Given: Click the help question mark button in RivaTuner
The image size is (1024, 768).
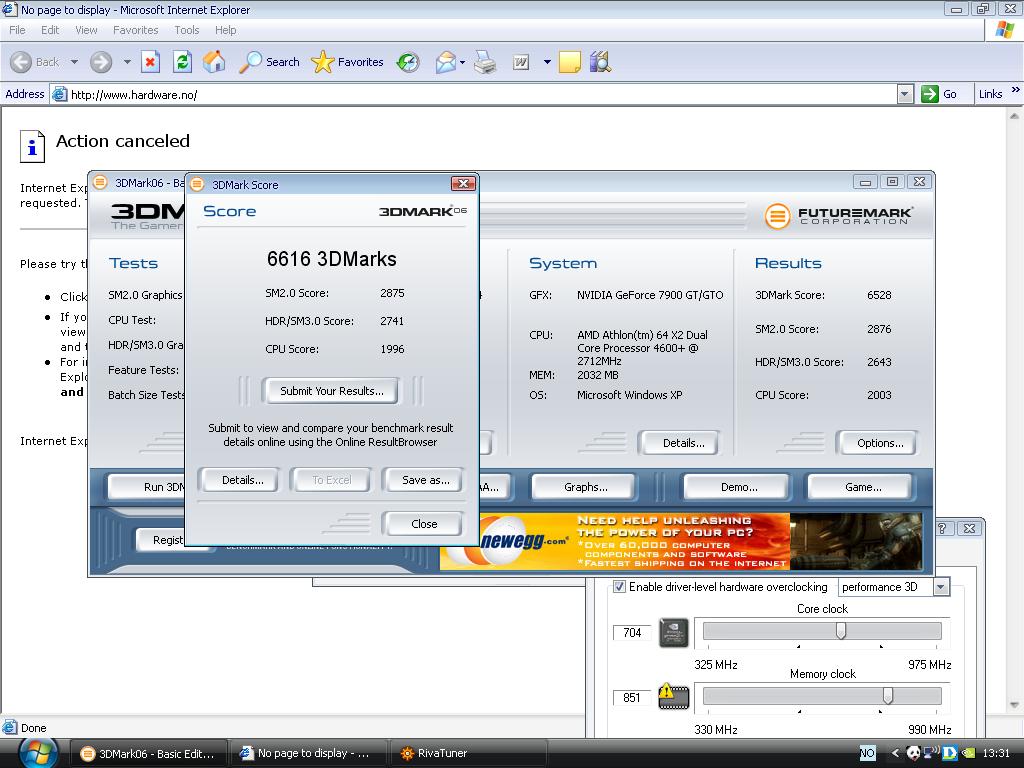Looking at the screenshot, I should [942, 528].
